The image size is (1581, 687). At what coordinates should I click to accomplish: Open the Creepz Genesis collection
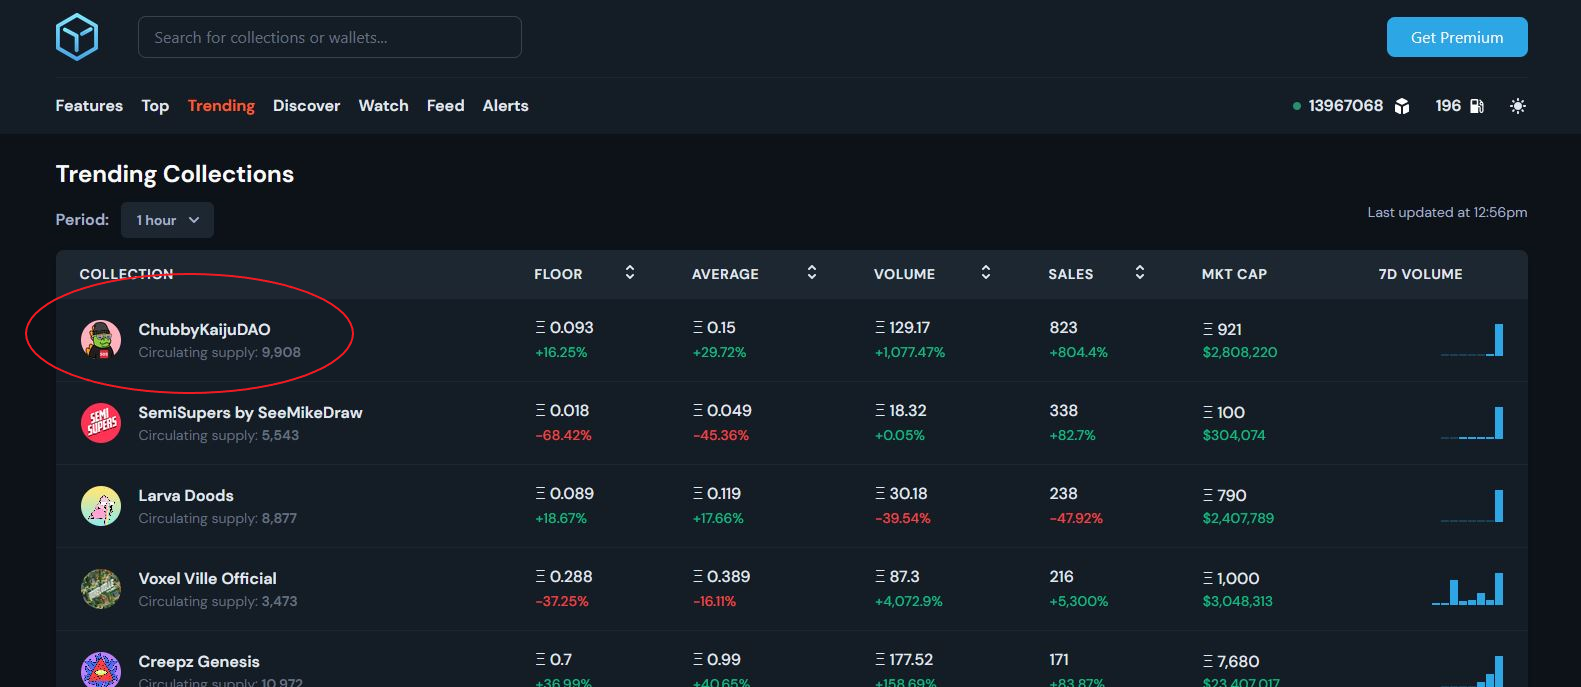click(x=199, y=661)
